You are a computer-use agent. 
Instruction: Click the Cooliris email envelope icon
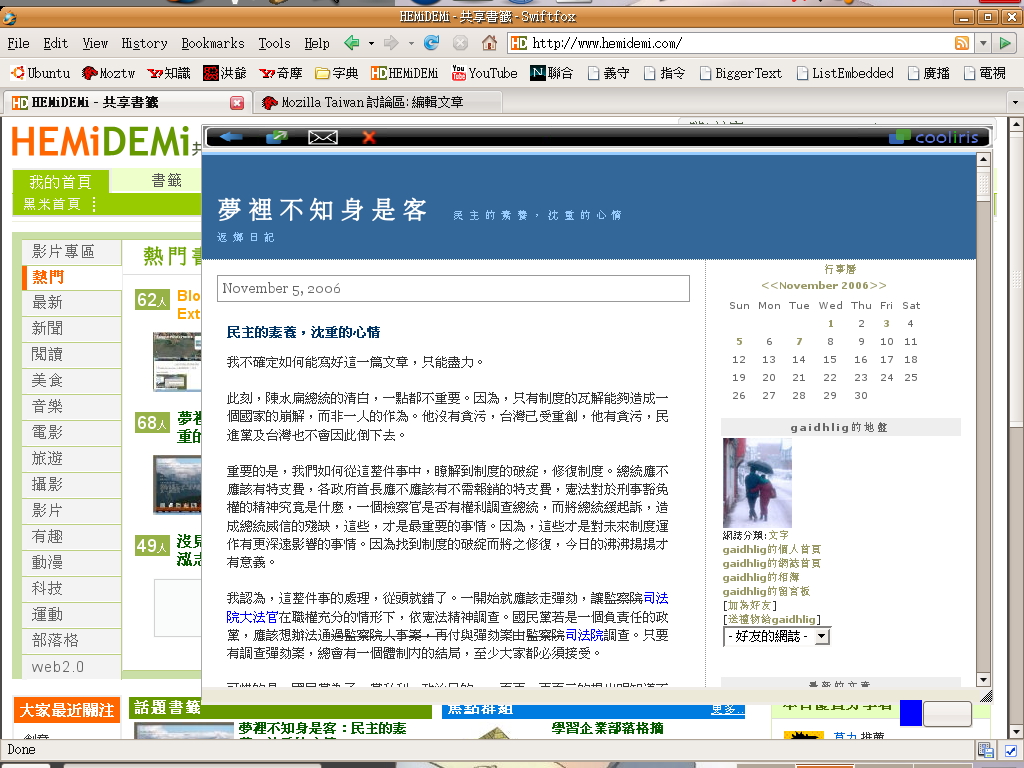click(323, 137)
